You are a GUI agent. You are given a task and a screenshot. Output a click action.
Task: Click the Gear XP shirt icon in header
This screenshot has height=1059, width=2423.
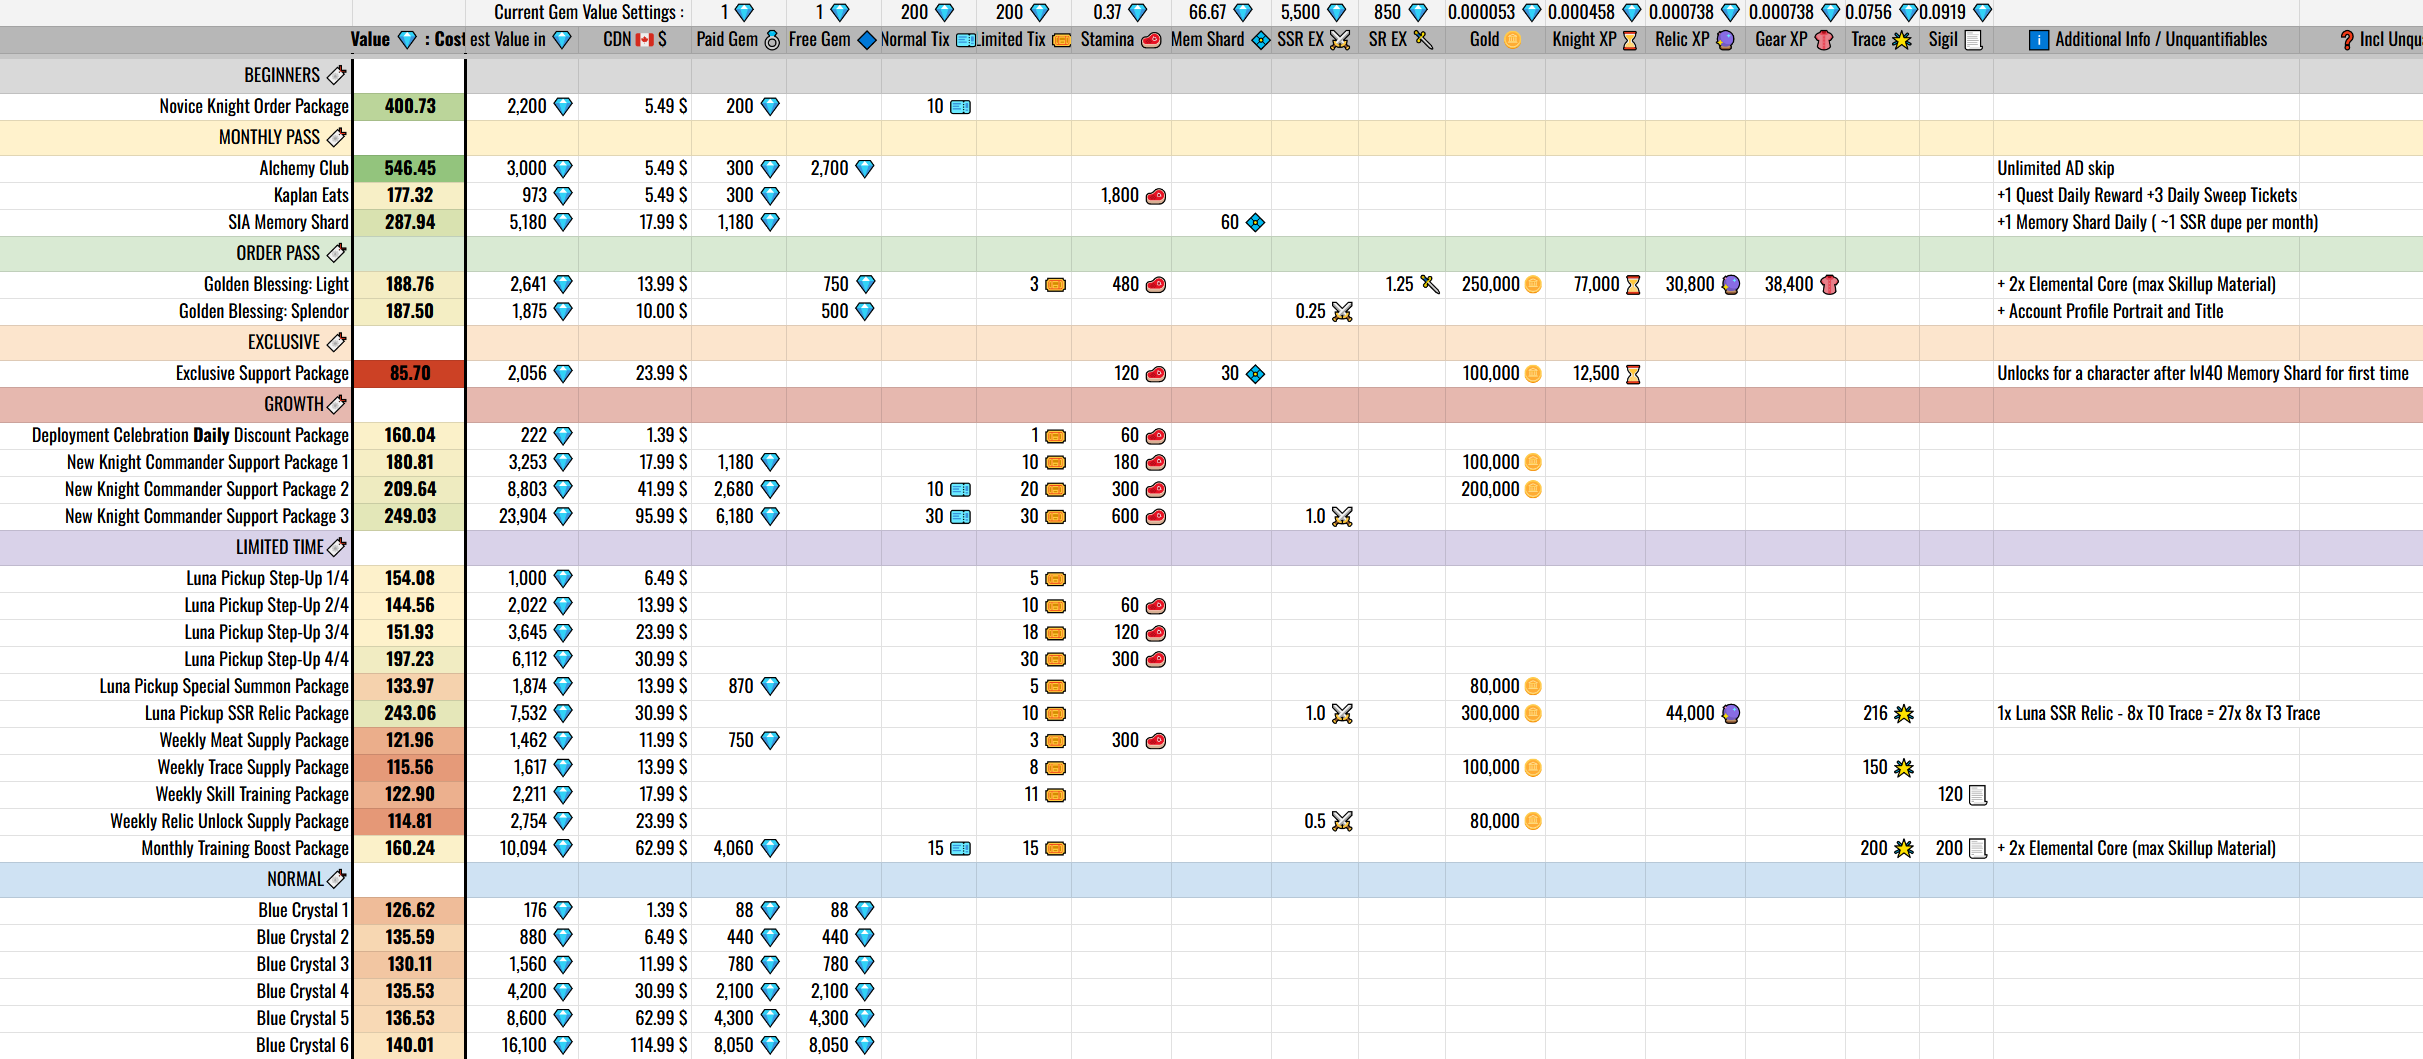point(1824,40)
